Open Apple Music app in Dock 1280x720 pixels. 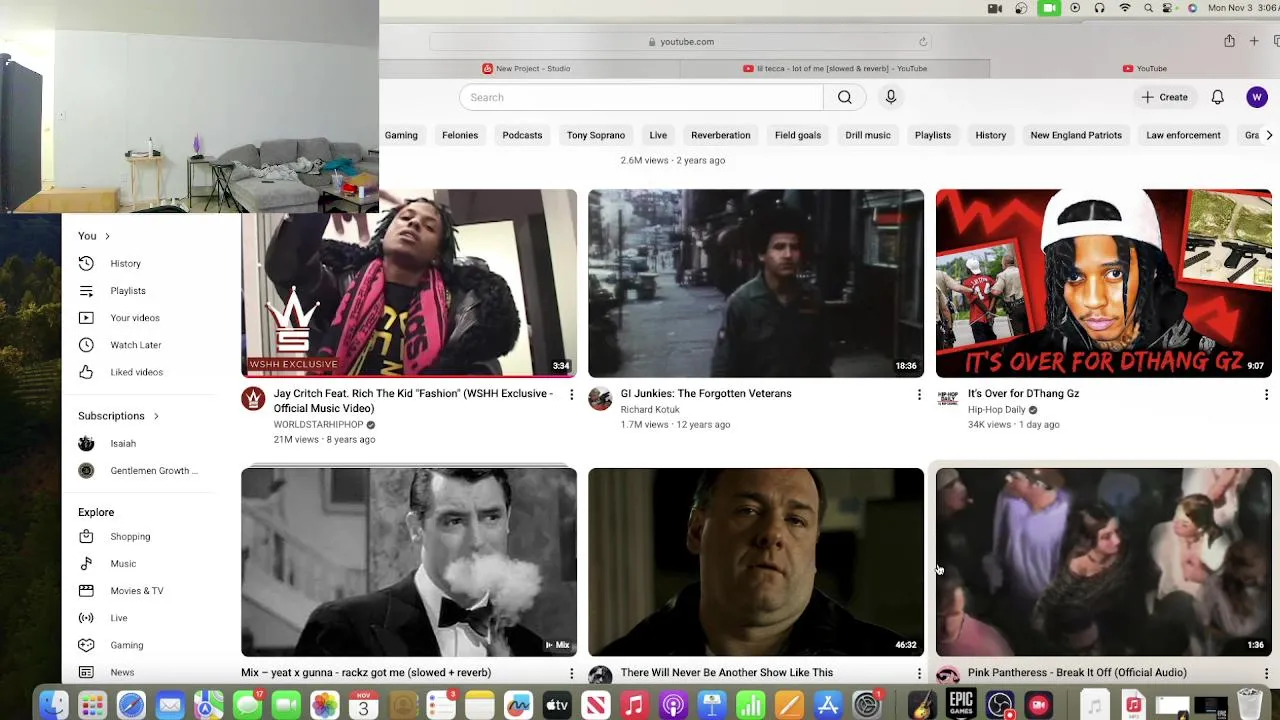(634, 706)
